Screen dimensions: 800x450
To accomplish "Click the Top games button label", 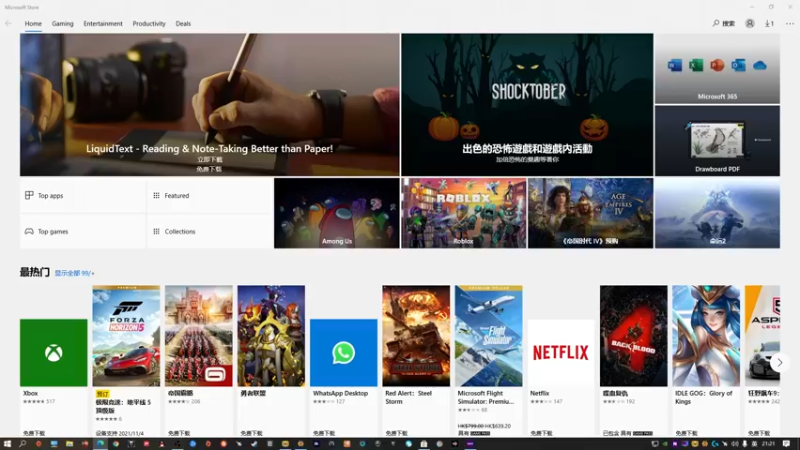I will tap(53, 231).
